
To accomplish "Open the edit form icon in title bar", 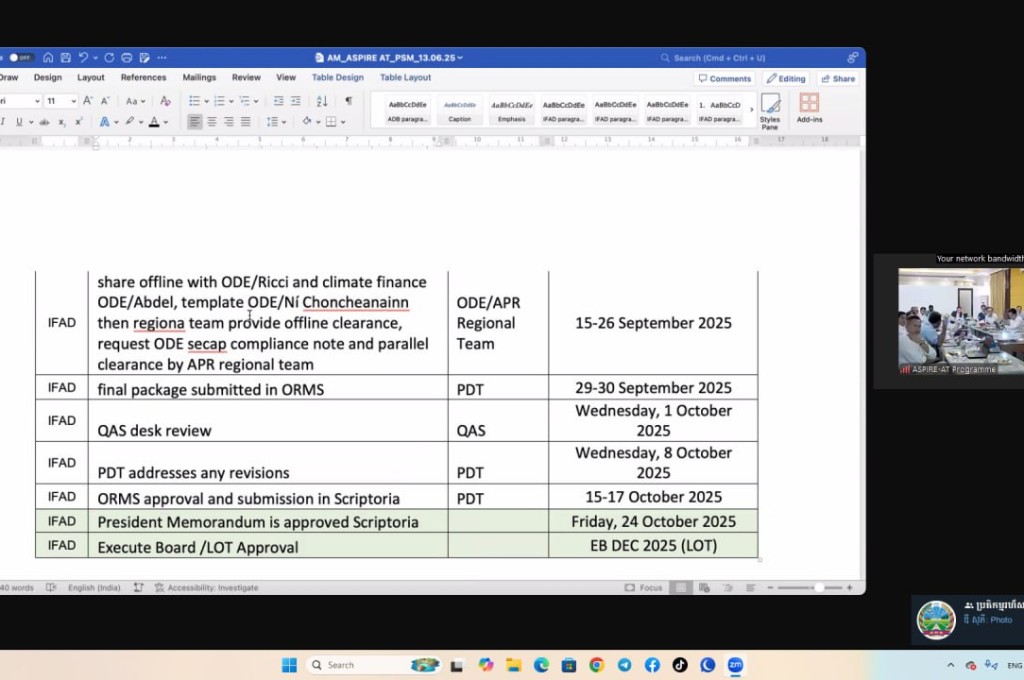I will (144, 57).
